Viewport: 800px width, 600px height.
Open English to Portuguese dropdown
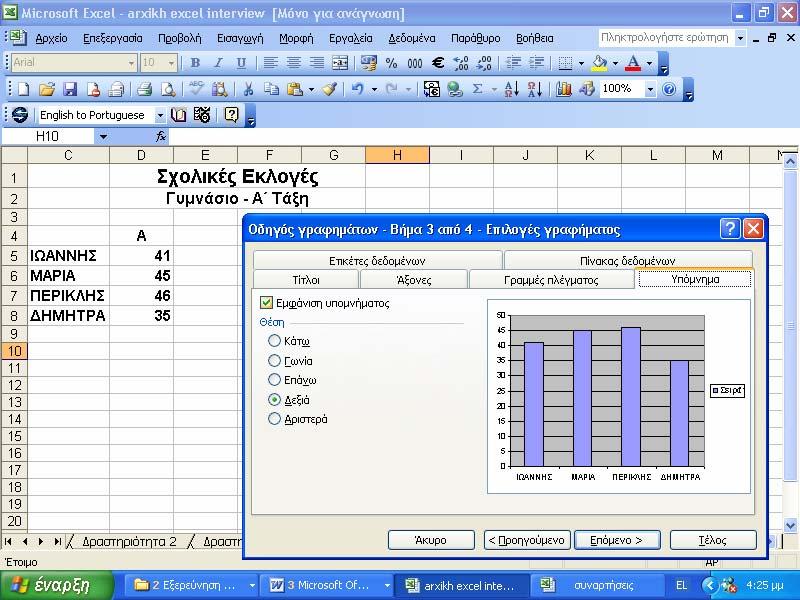click(160, 115)
